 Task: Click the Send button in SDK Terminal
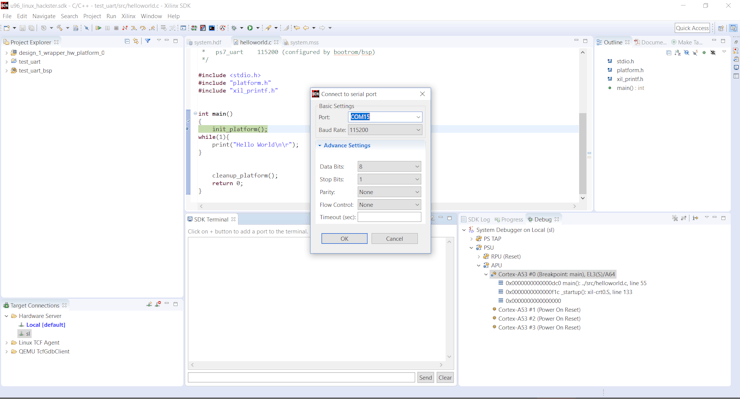pos(425,377)
